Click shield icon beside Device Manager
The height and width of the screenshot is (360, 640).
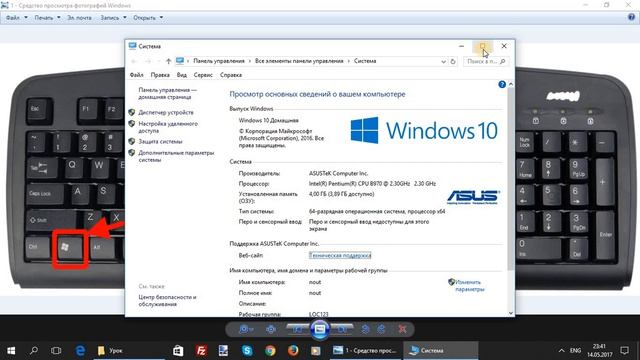(131, 112)
